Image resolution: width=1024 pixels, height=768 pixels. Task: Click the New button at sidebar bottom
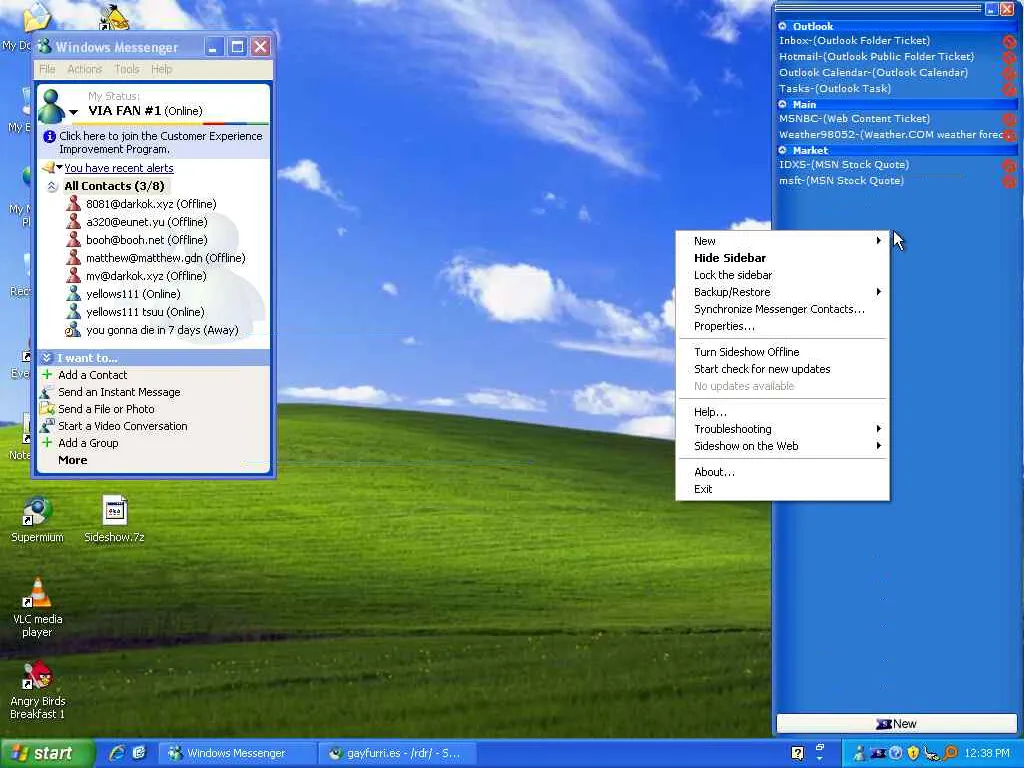[897, 724]
